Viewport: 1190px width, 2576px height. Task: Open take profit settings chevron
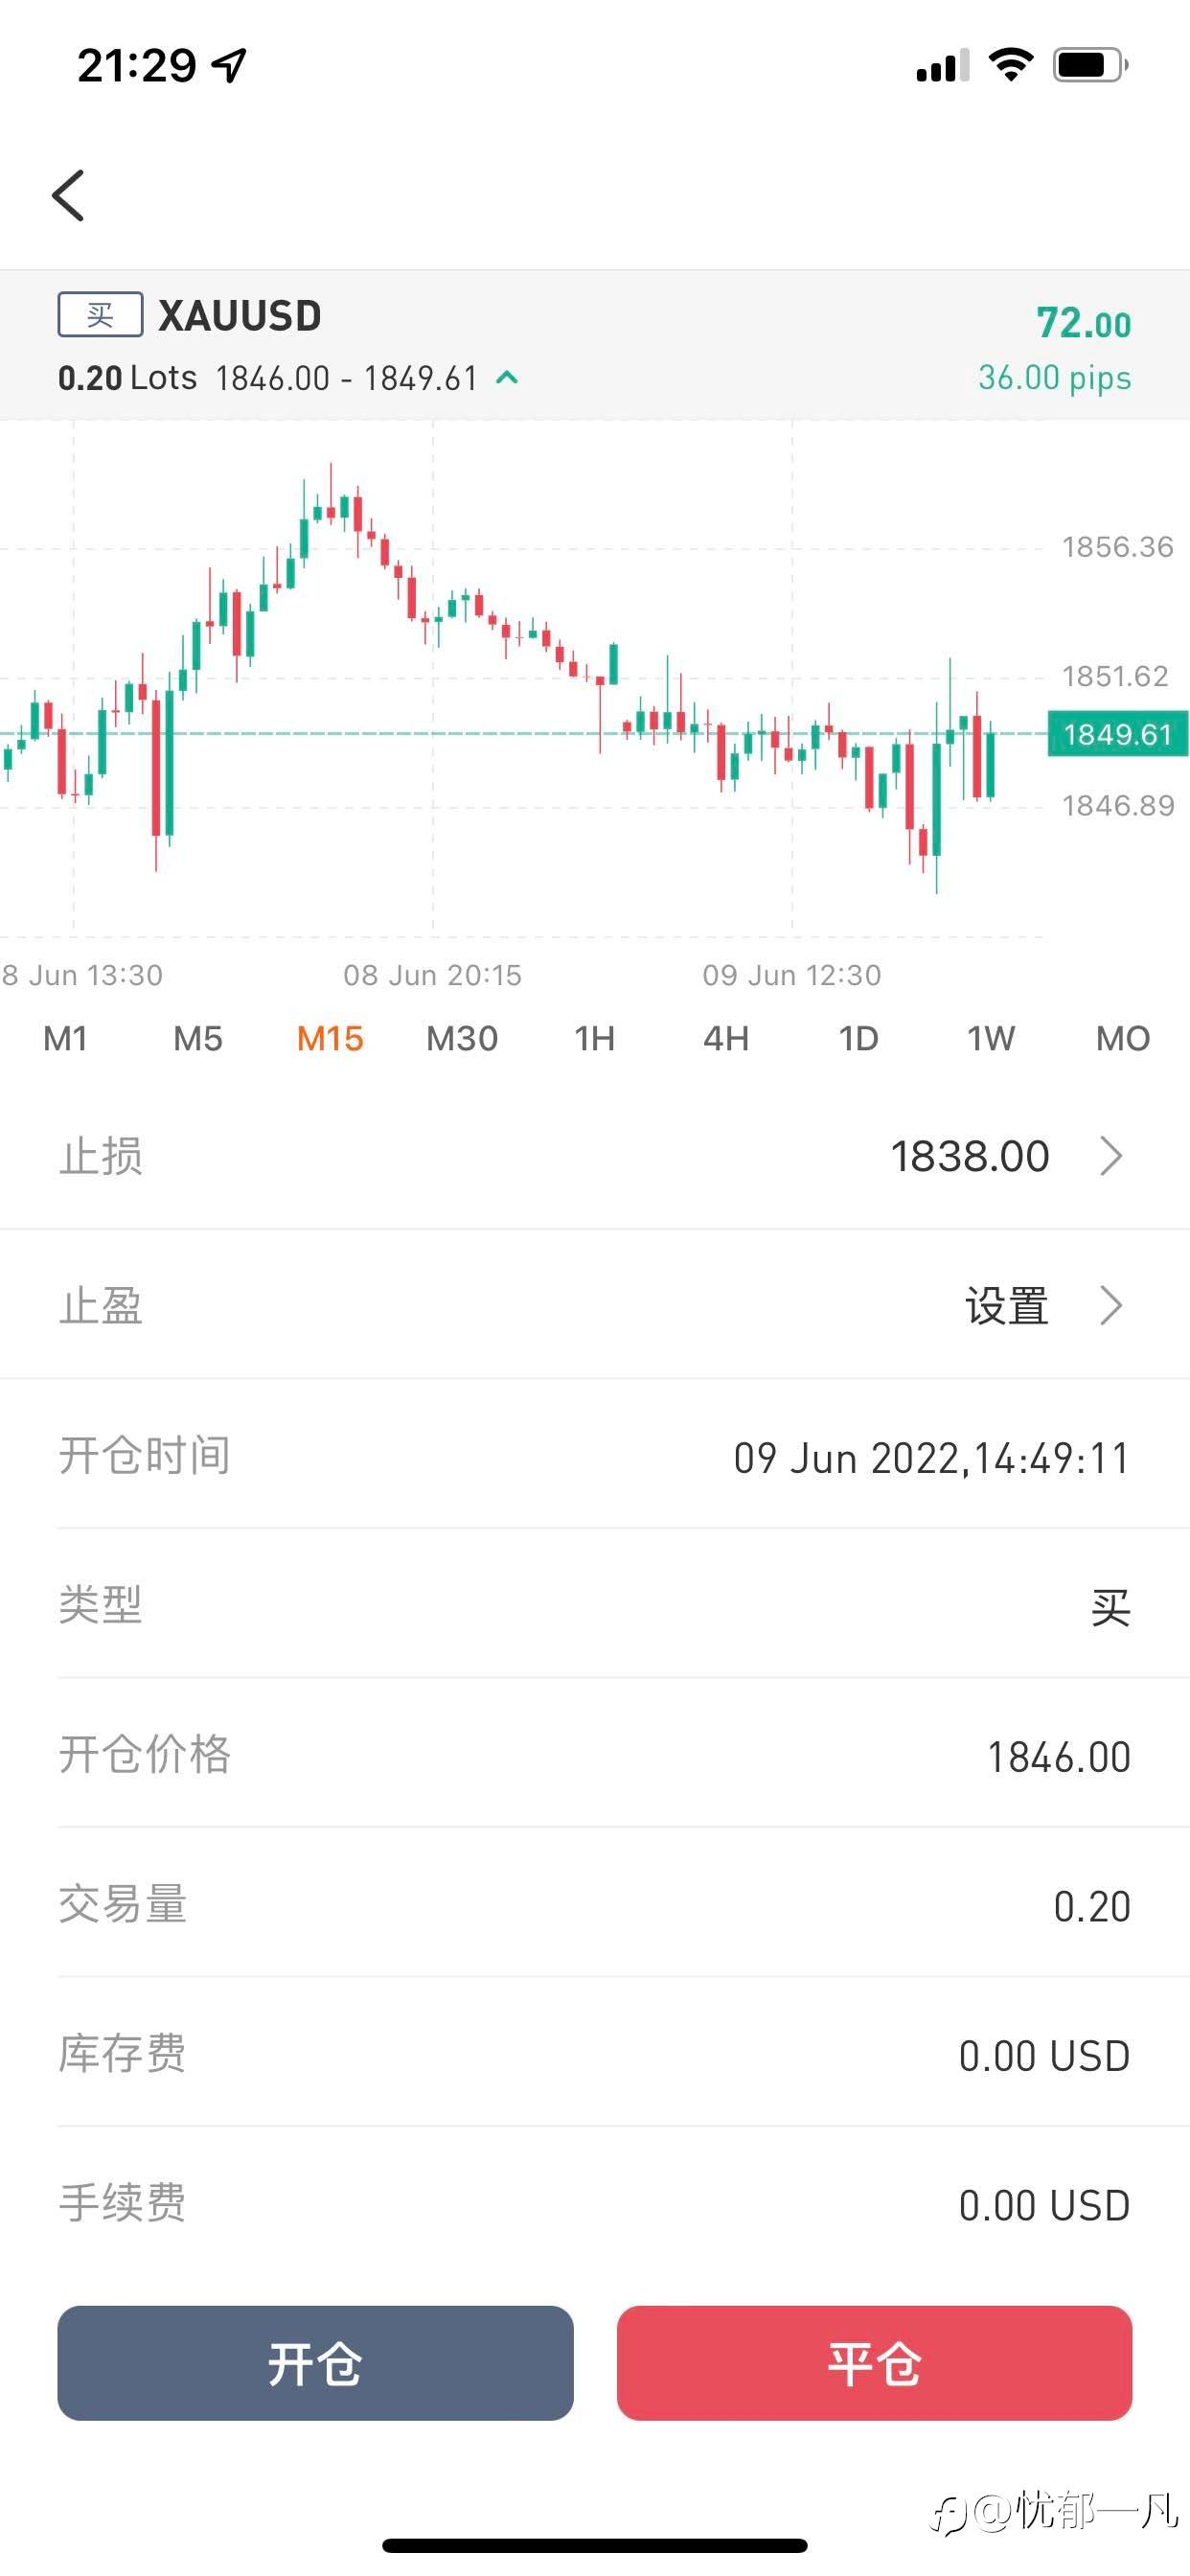pos(1110,1306)
